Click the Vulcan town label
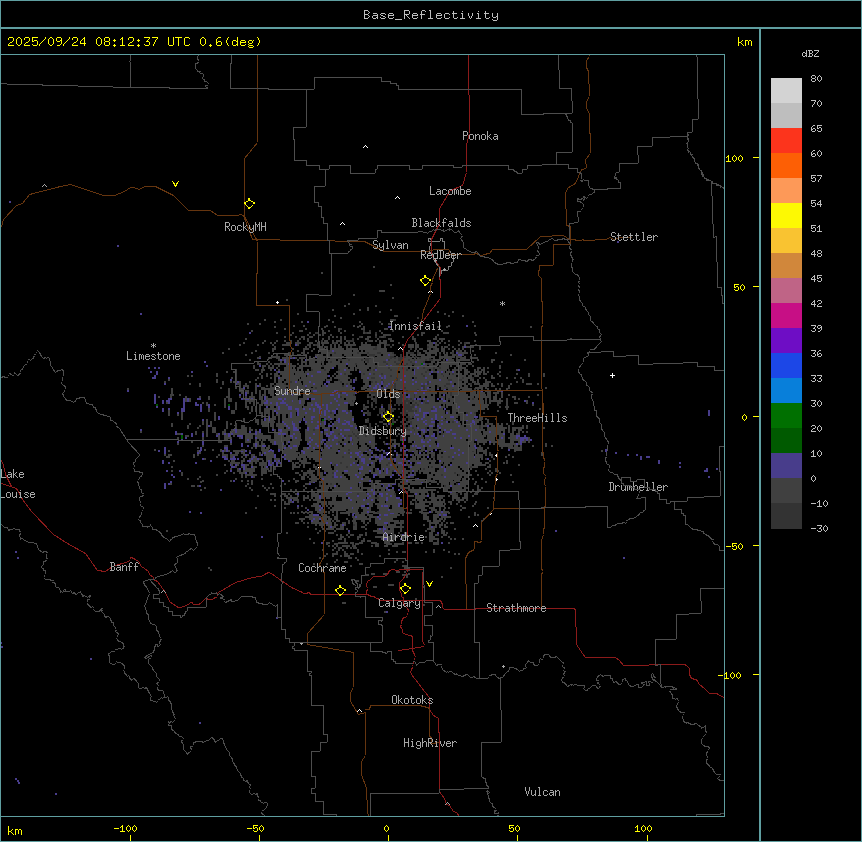The image size is (862, 842). pyautogui.click(x=542, y=792)
